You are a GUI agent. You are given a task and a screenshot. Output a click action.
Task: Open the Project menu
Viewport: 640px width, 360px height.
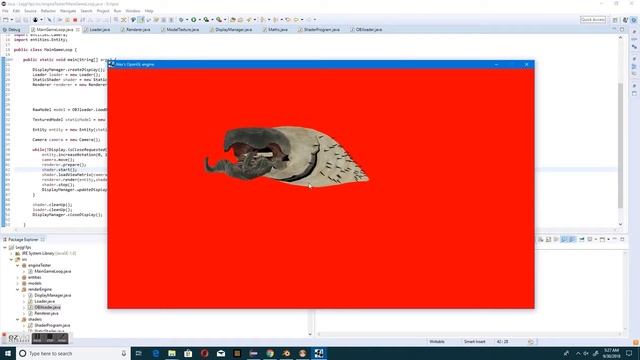pos(103,11)
